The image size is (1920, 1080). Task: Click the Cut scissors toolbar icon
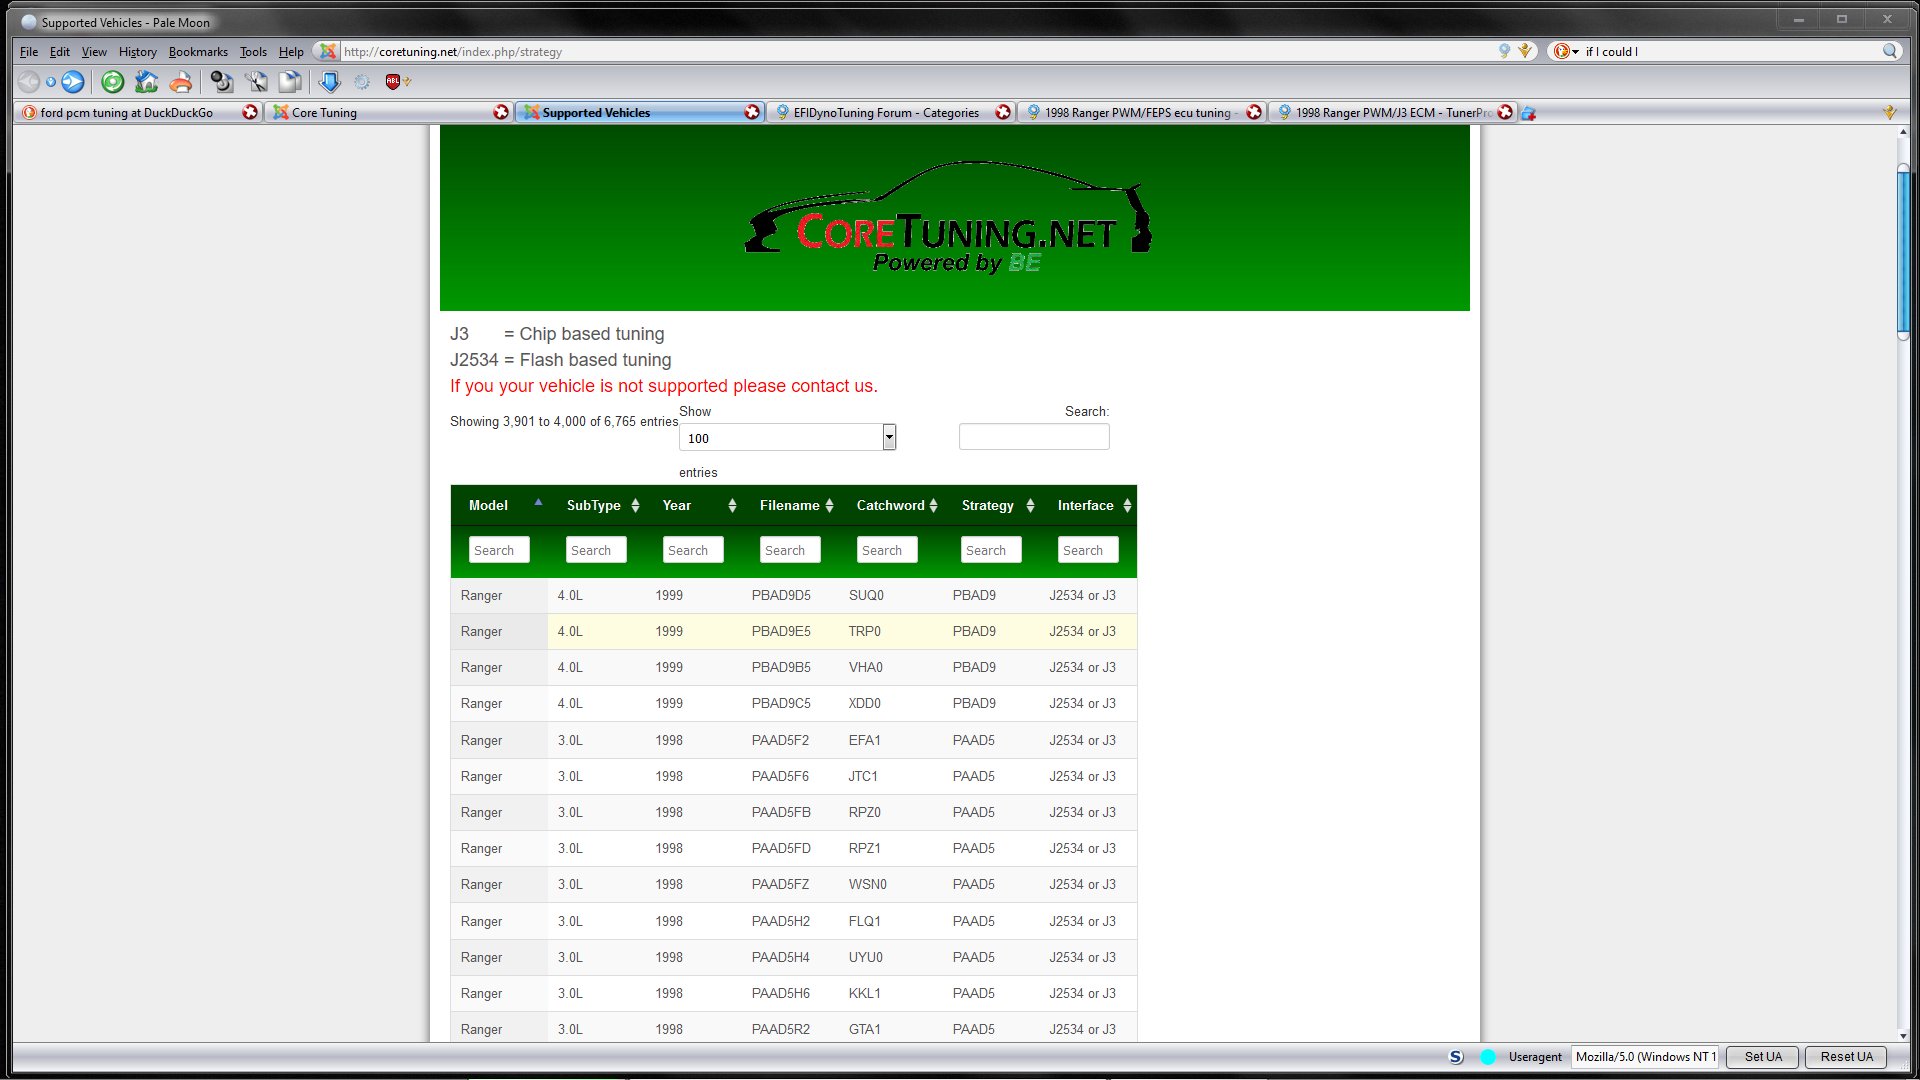(256, 82)
